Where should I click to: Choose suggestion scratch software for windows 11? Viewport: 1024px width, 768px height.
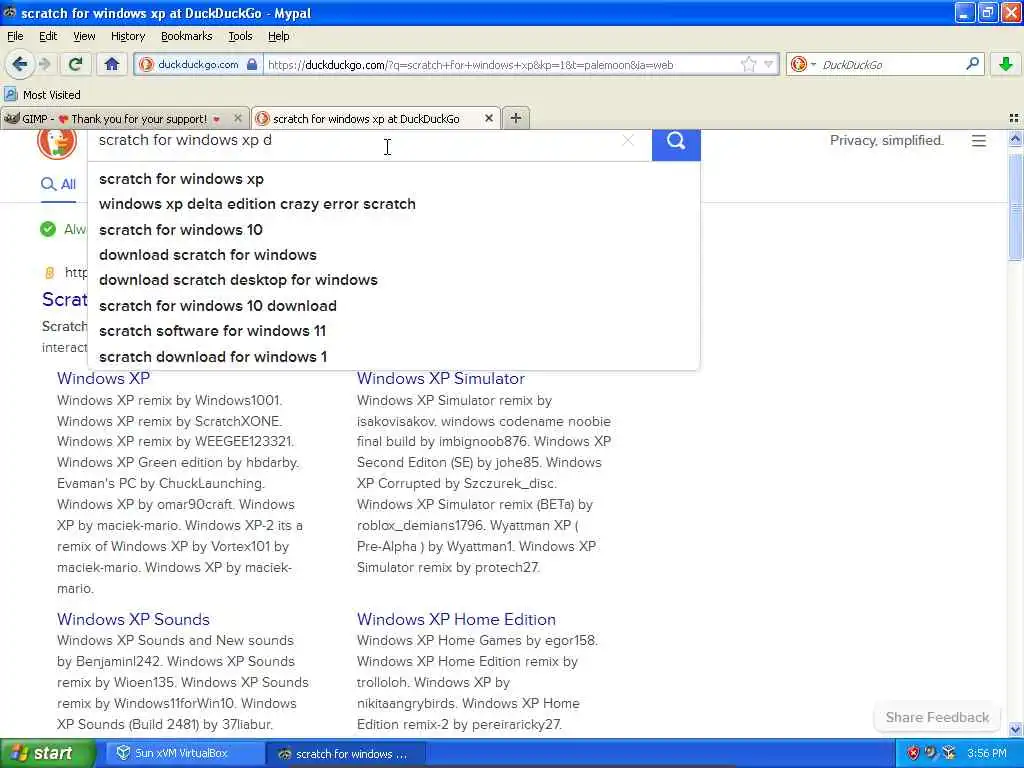[393, 331]
